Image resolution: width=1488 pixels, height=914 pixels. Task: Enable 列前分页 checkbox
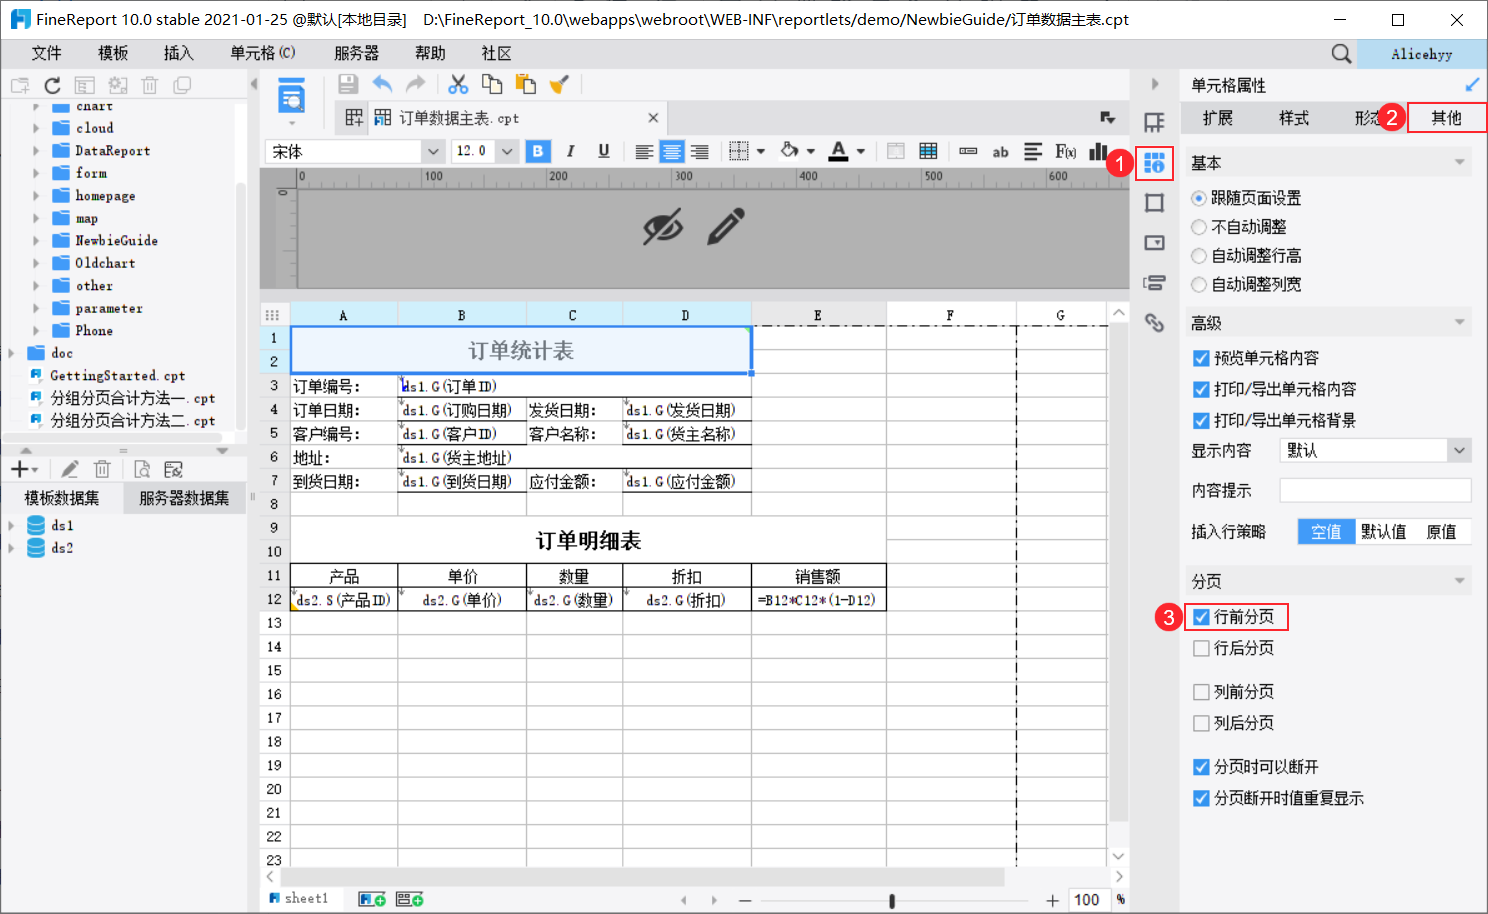point(1201,692)
